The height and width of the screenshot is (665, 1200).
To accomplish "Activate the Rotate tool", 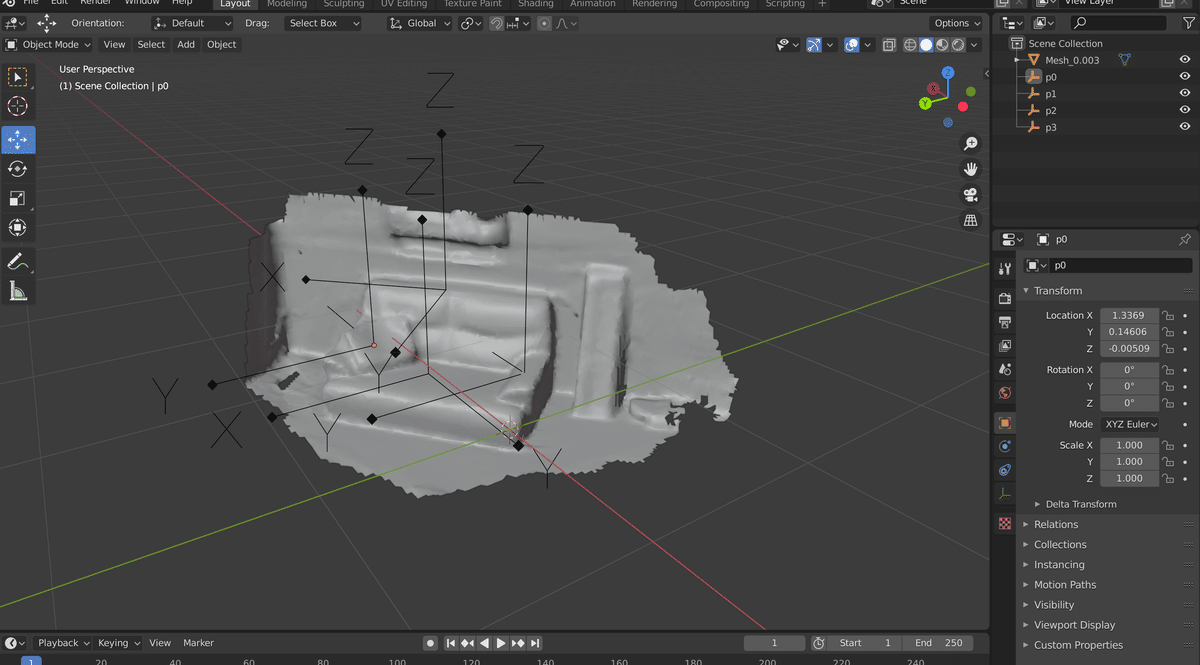I will click(18, 169).
